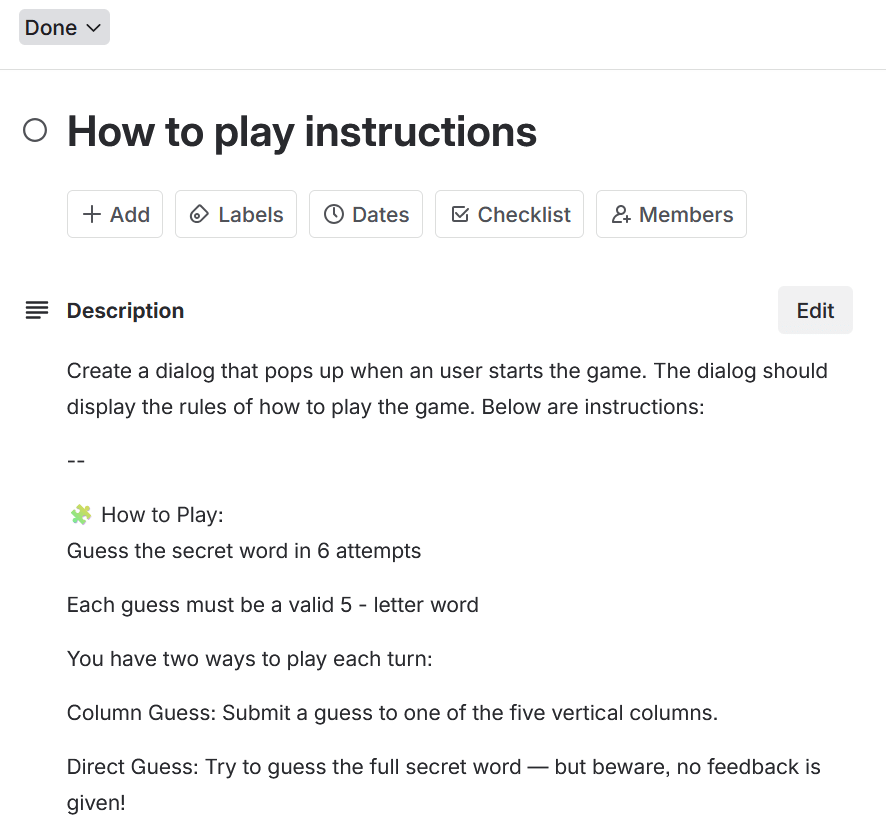Click the "Column Guess" instruction line
This screenshot has height=832, width=886.
tap(392, 713)
